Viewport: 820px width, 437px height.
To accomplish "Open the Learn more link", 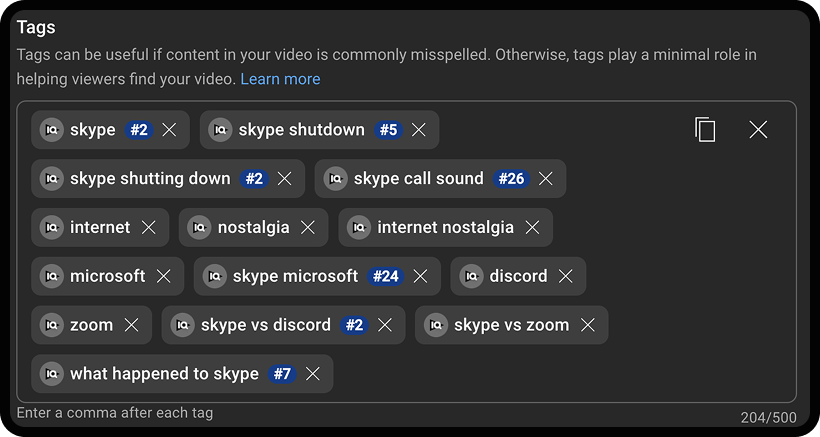I will pos(280,79).
